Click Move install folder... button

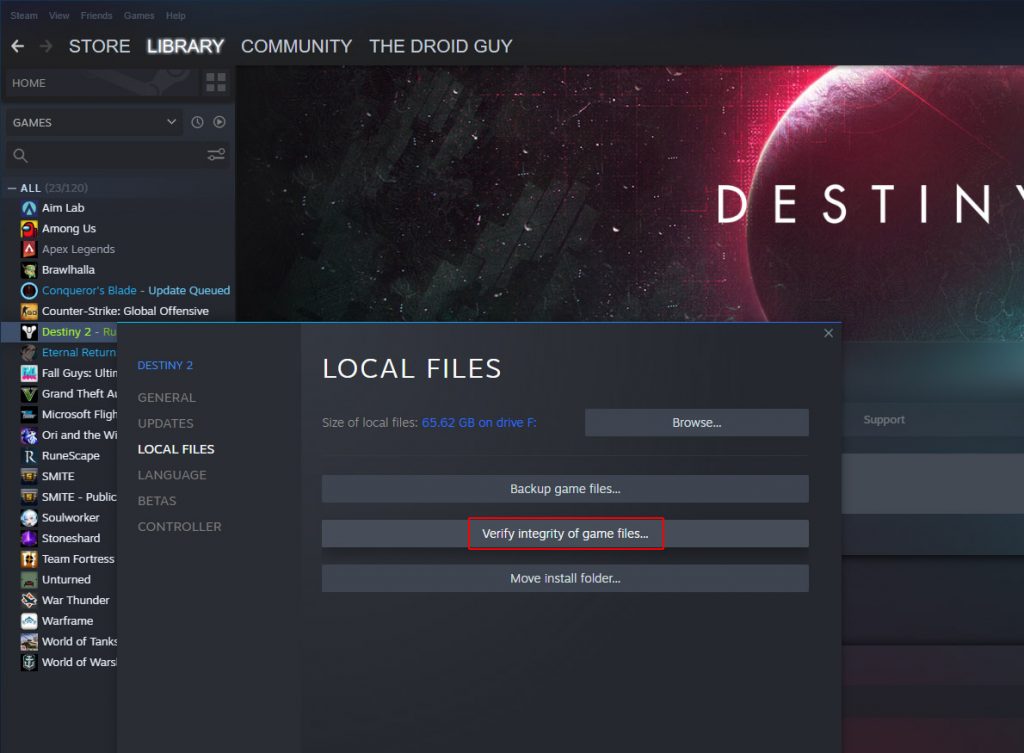pyautogui.click(x=565, y=579)
